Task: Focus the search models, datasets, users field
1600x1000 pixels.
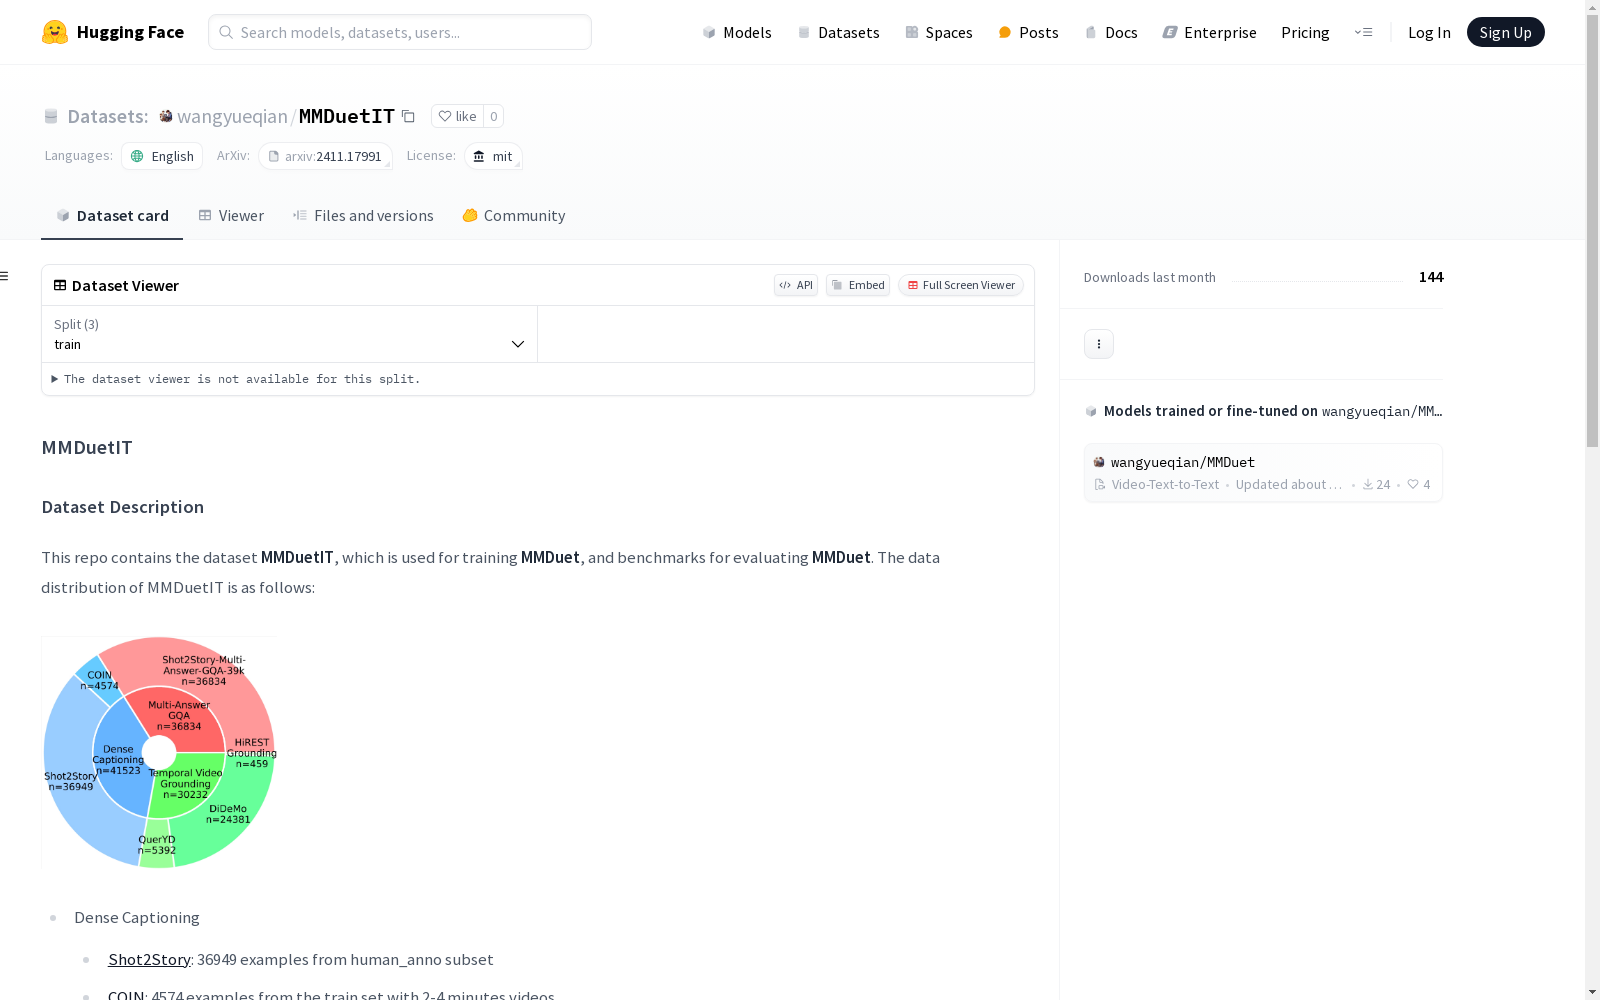Action: click(x=400, y=32)
